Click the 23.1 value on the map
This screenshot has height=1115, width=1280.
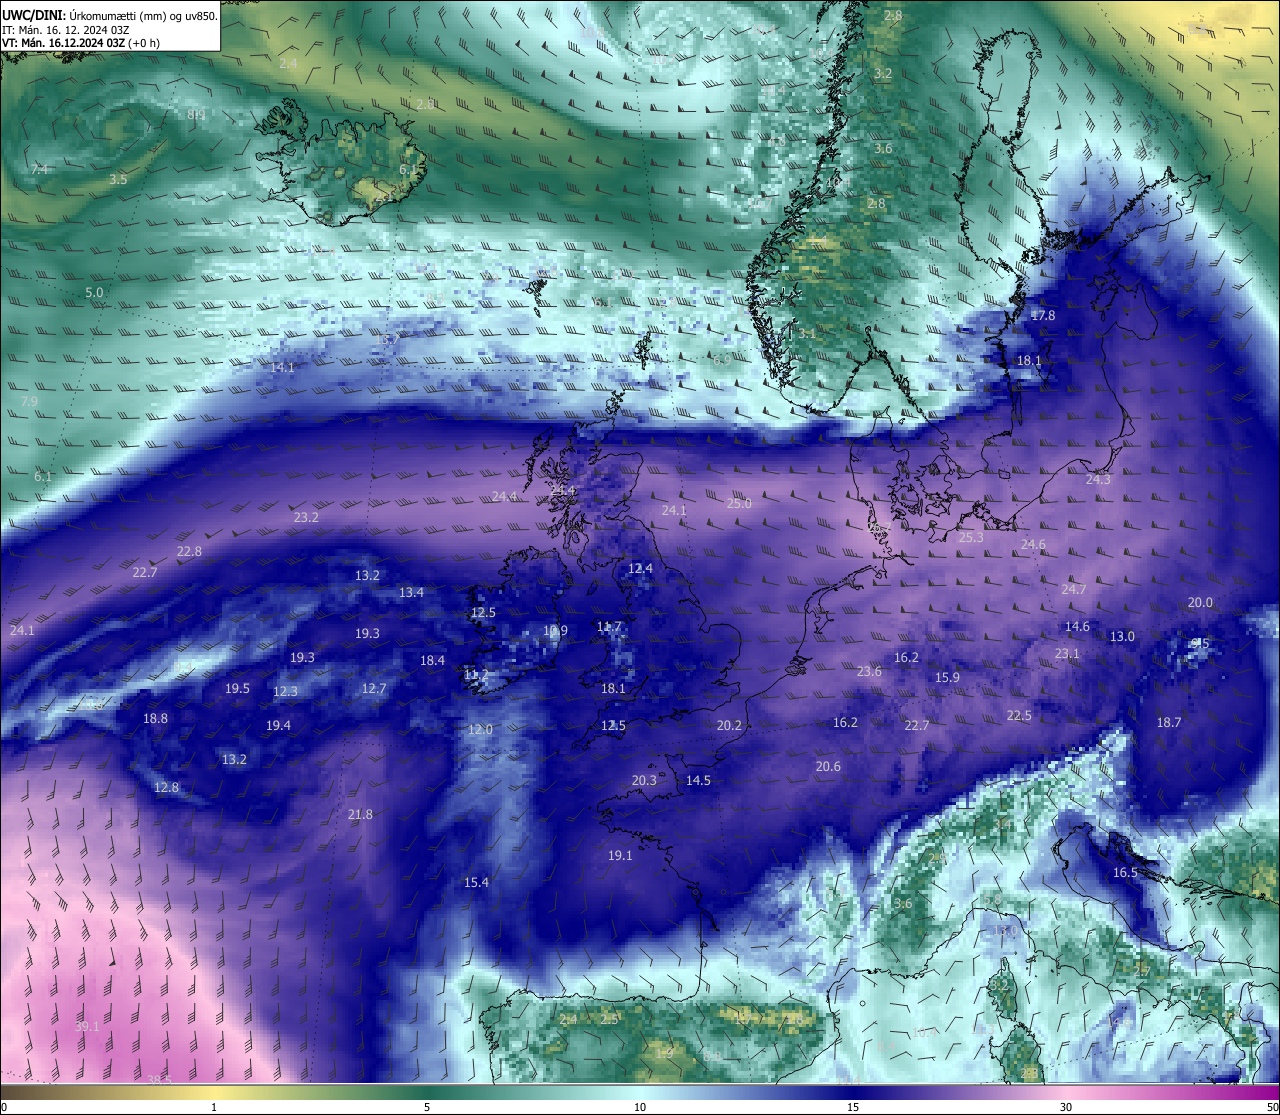tap(1067, 653)
